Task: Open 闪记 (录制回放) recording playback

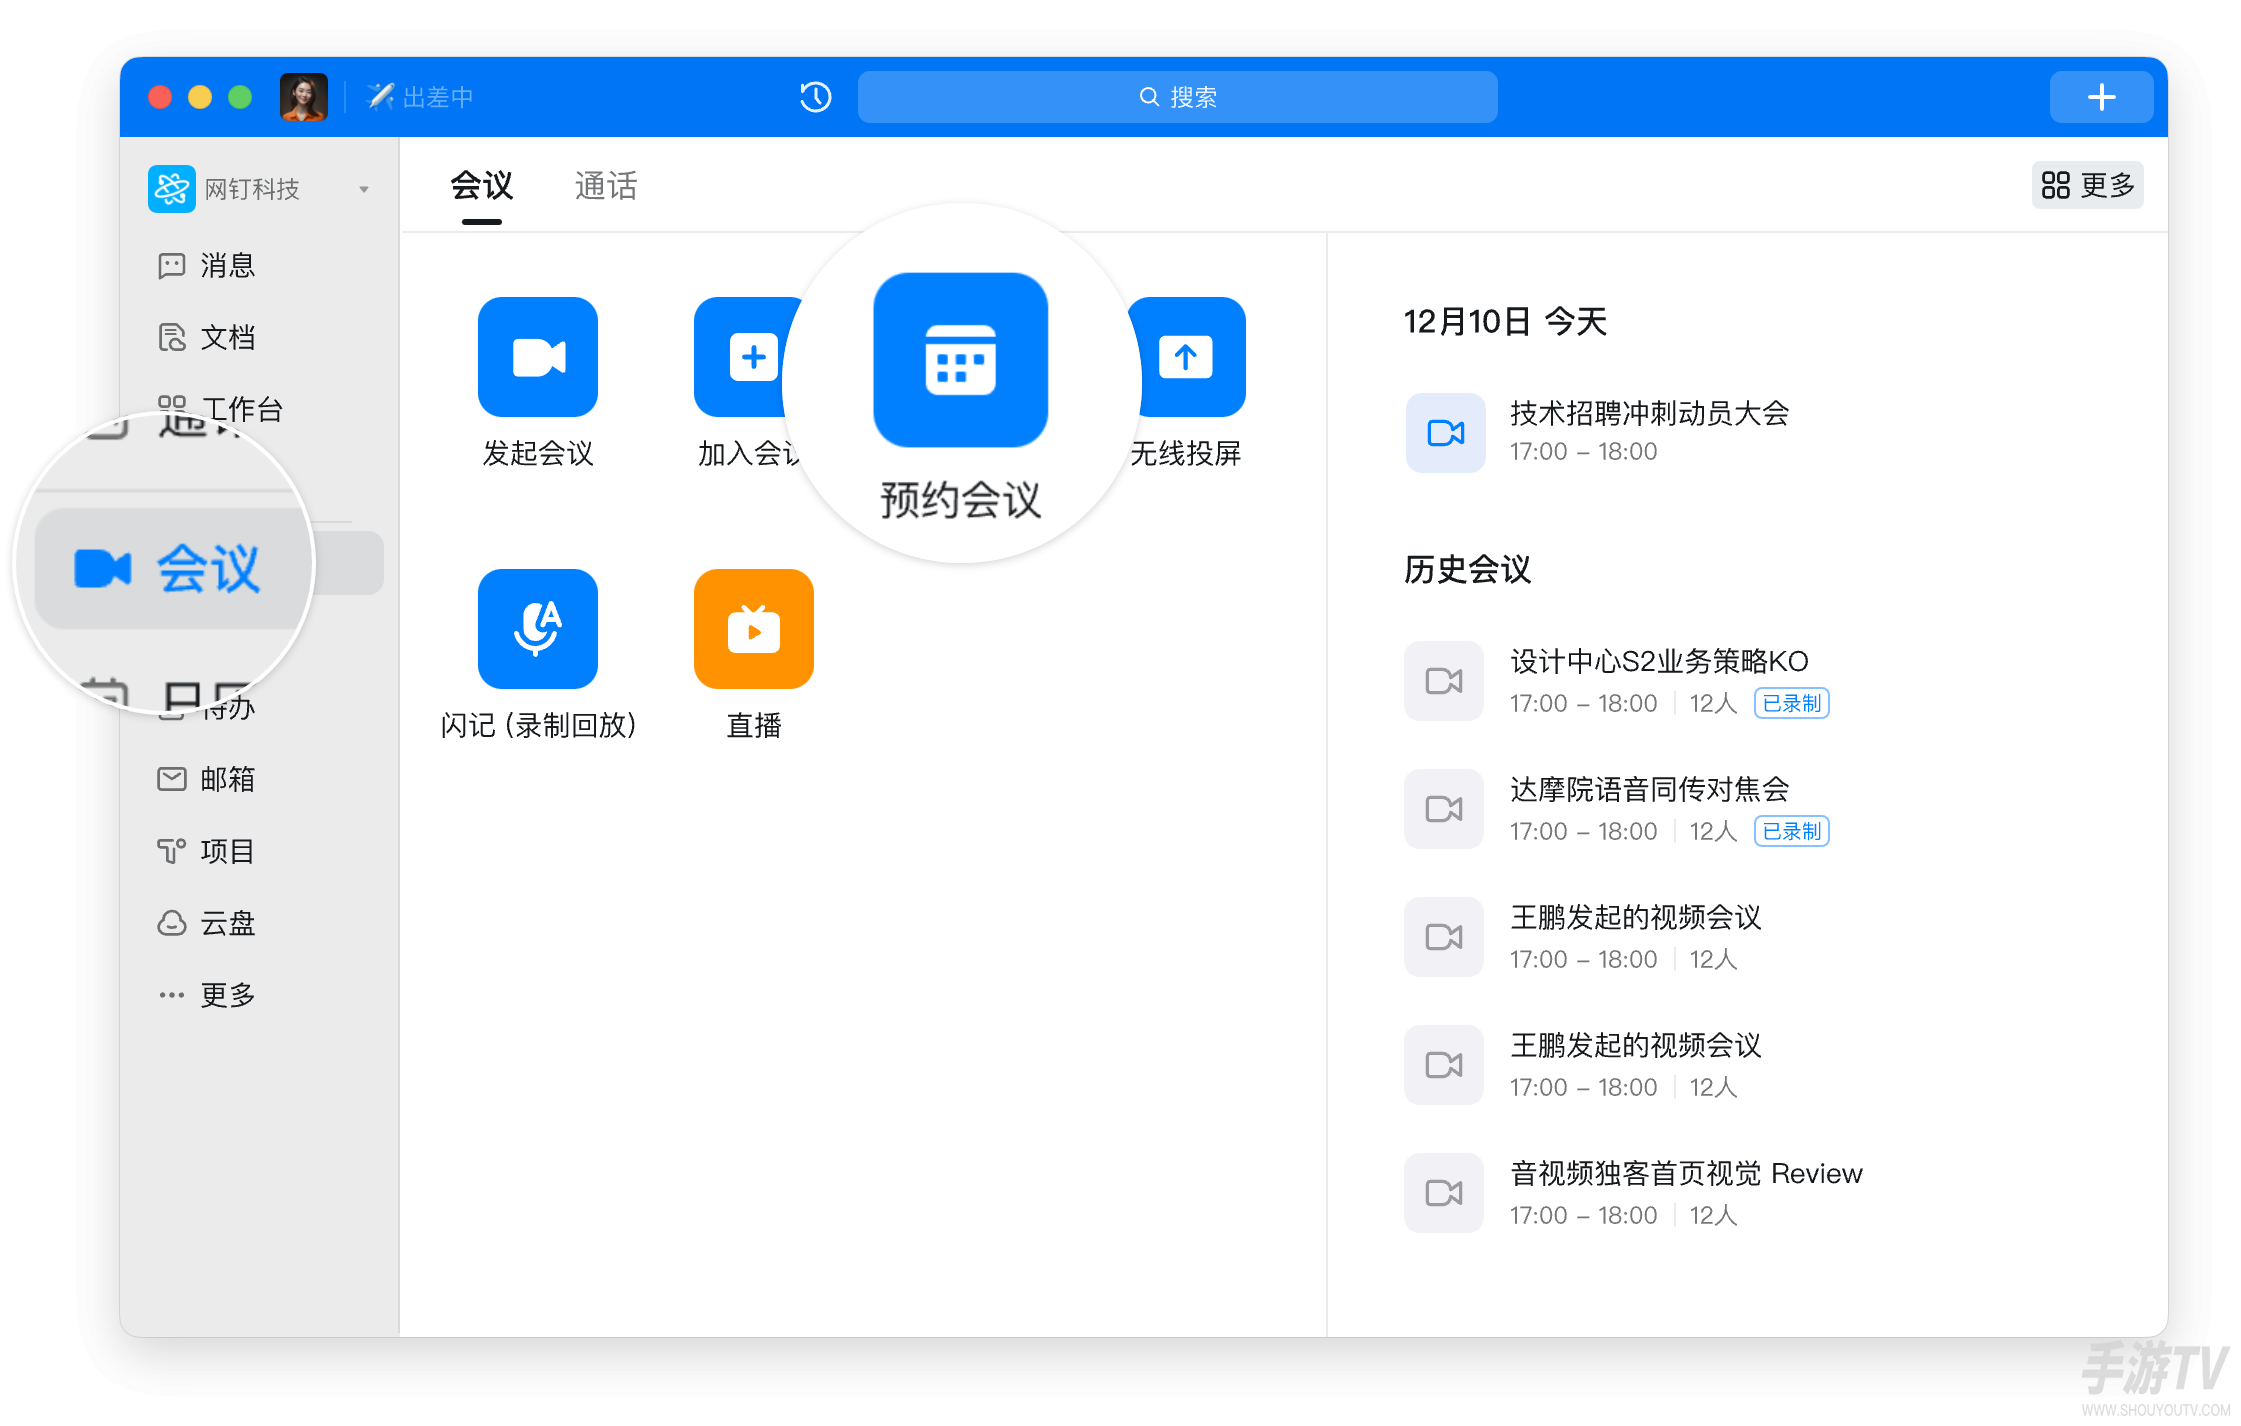Action: tap(537, 629)
